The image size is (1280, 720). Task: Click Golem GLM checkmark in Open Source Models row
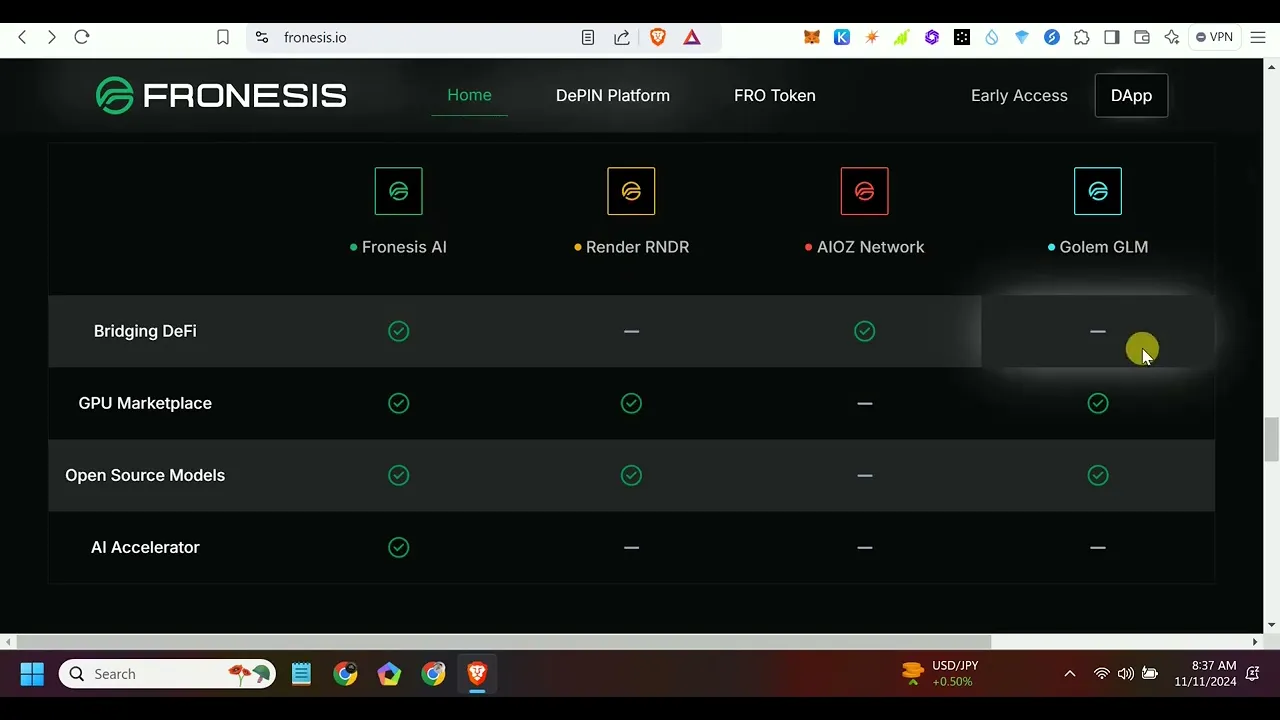[x=1098, y=475]
